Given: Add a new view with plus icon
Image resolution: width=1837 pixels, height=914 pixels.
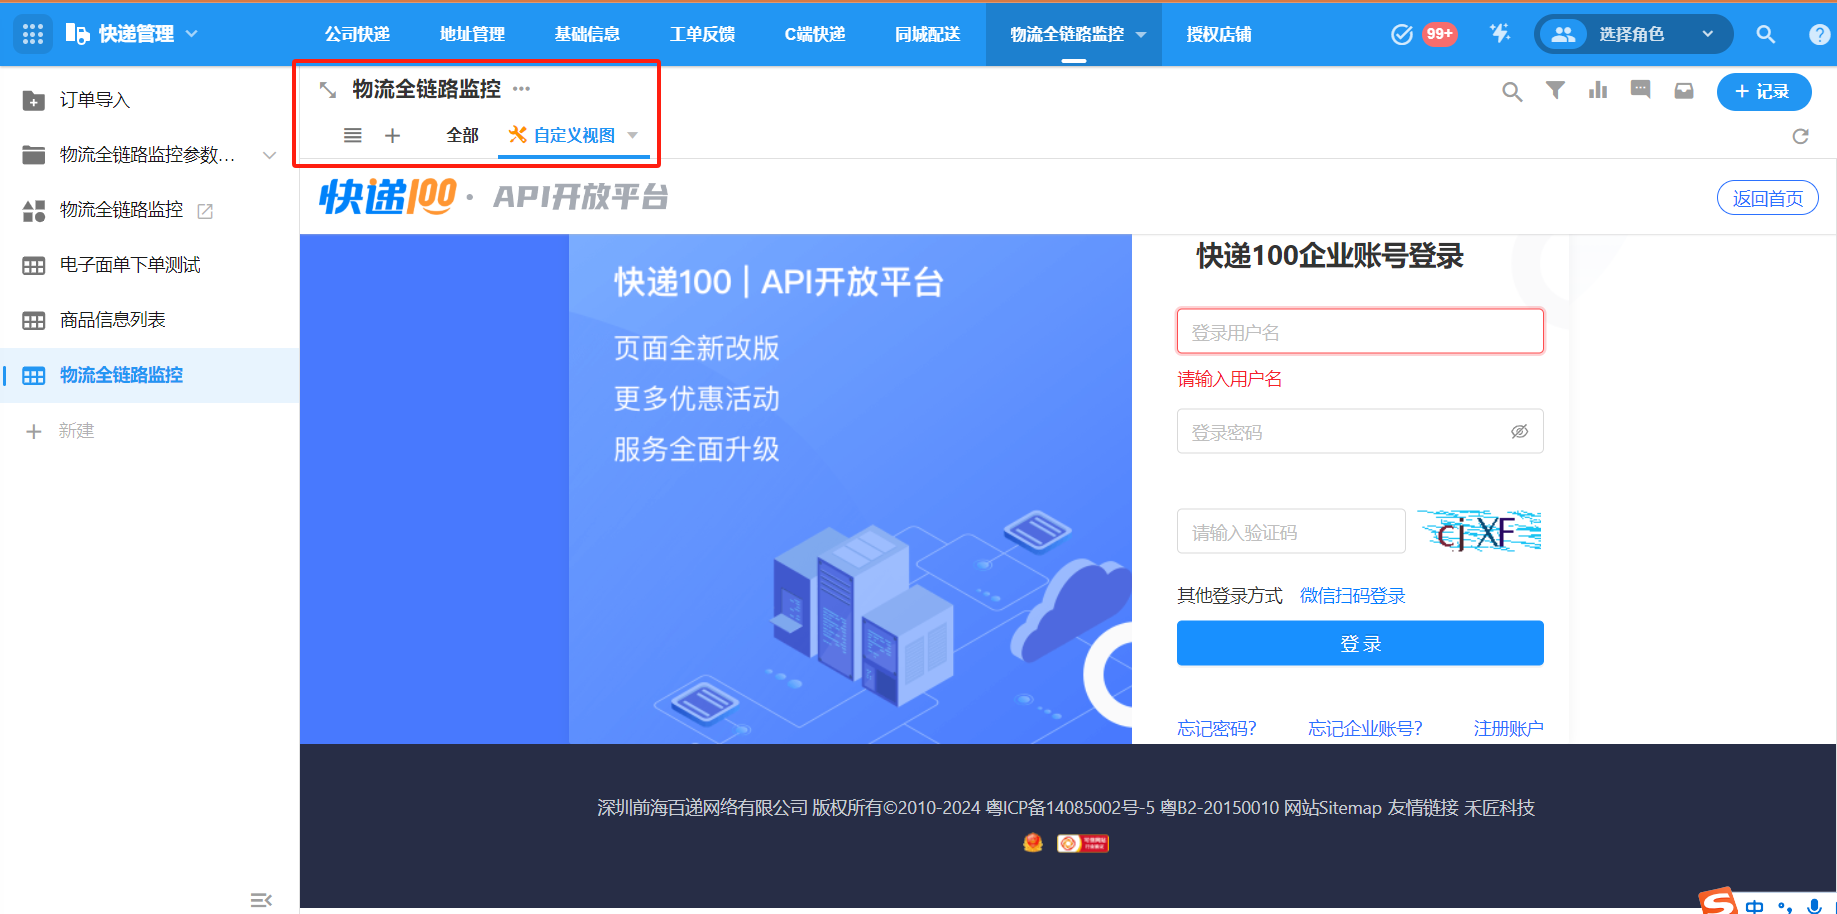Looking at the screenshot, I should [x=392, y=135].
